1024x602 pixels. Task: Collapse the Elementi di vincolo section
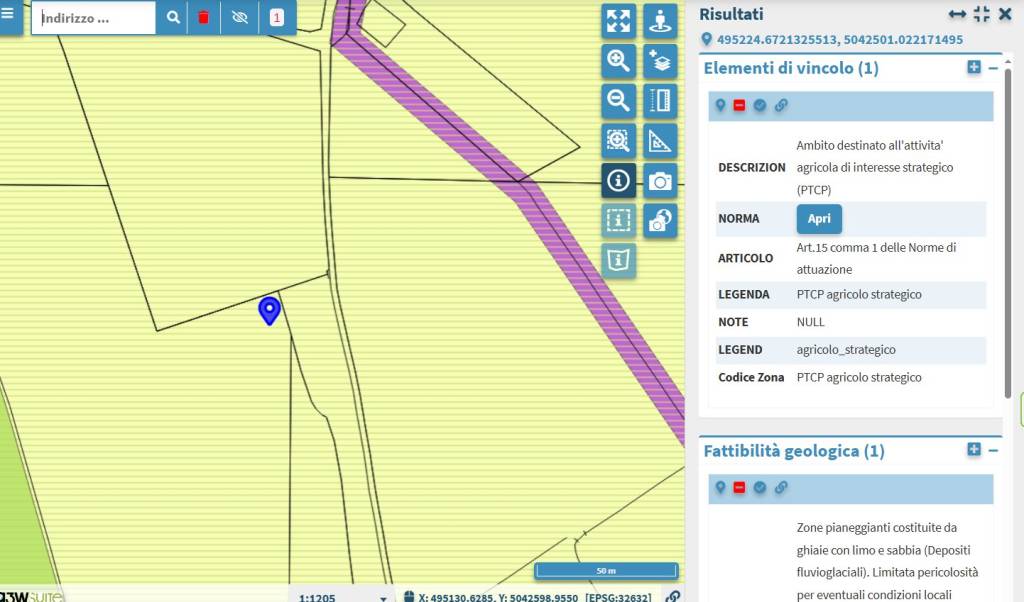993,68
